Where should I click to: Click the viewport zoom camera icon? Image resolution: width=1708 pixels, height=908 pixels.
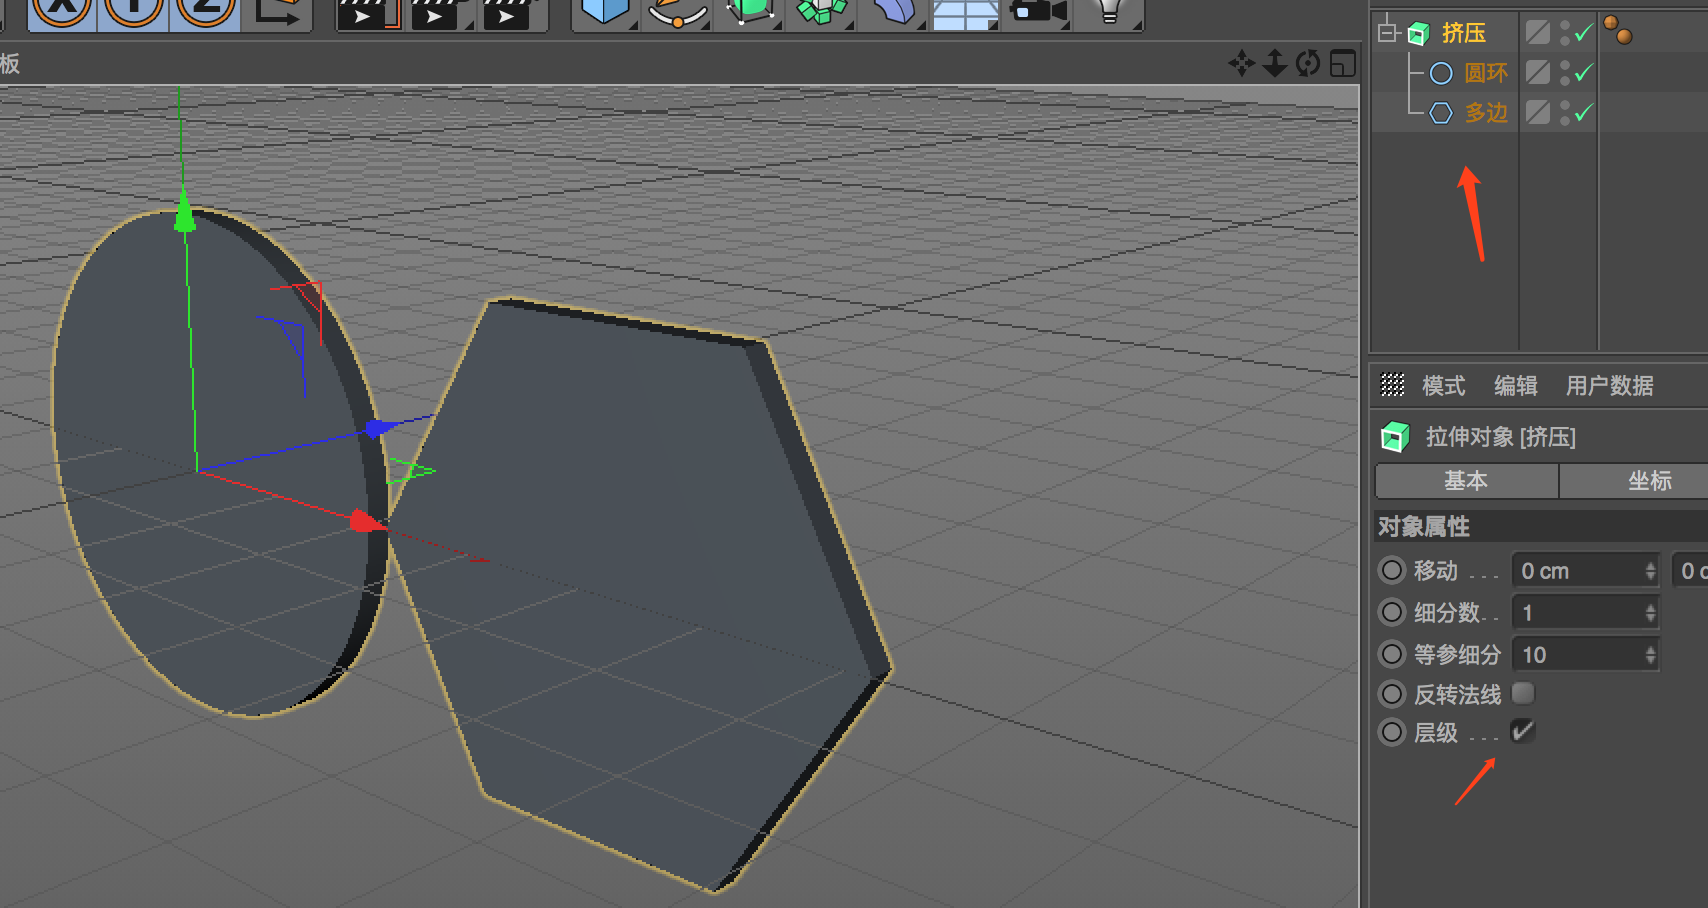[1275, 64]
